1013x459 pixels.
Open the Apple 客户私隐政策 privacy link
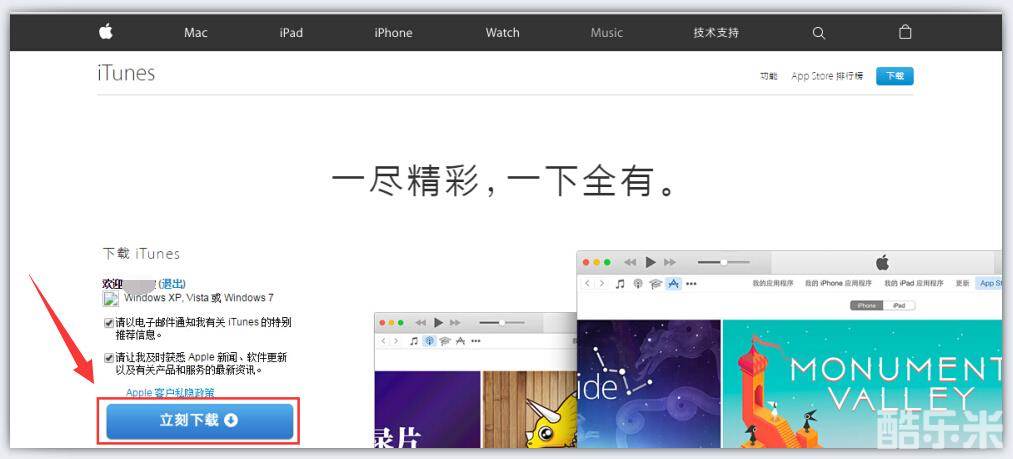(x=170, y=393)
